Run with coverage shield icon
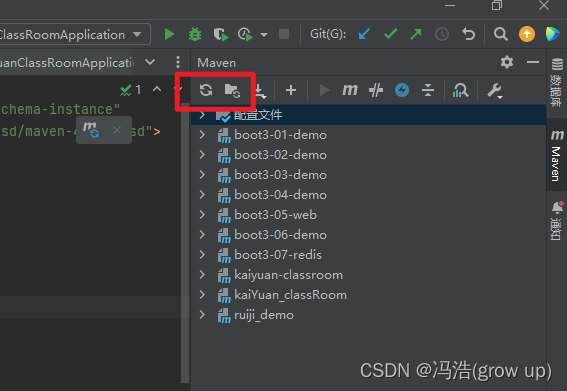Screen dimensions: 567x391 (220, 34)
